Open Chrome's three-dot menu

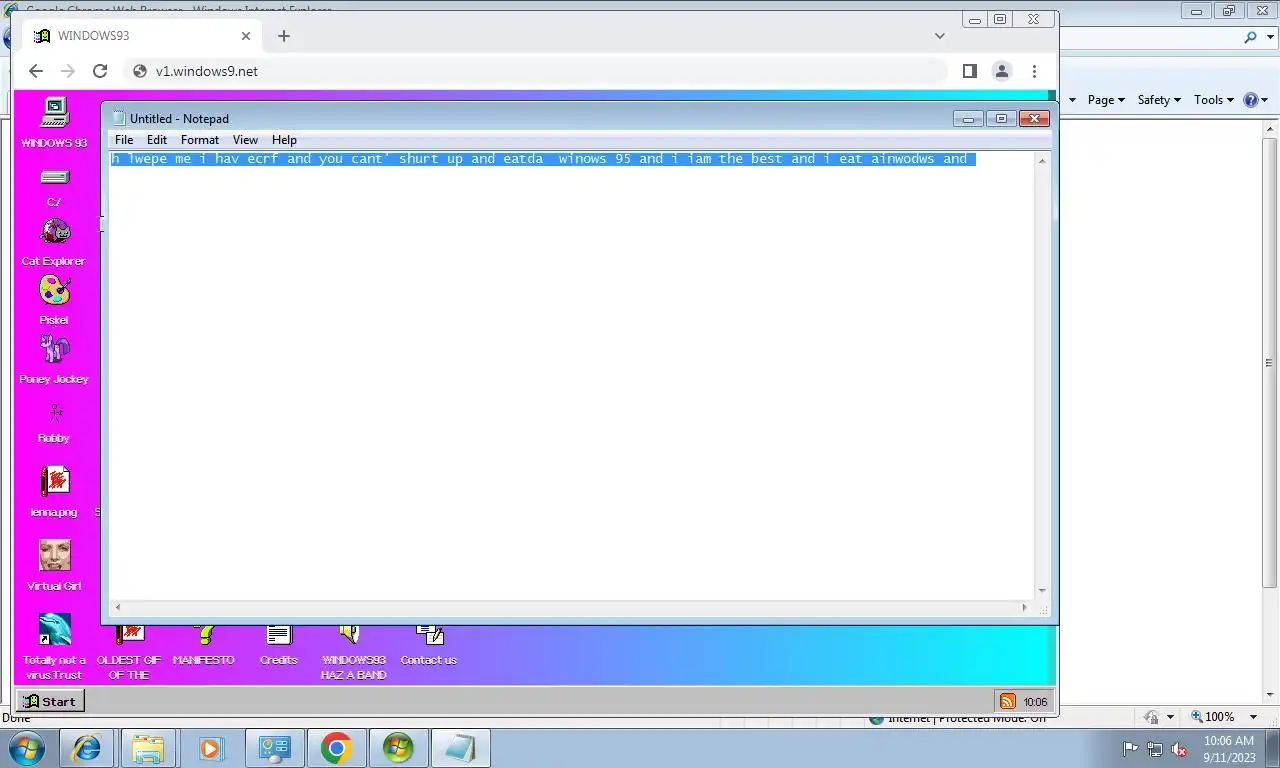[x=1034, y=71]
